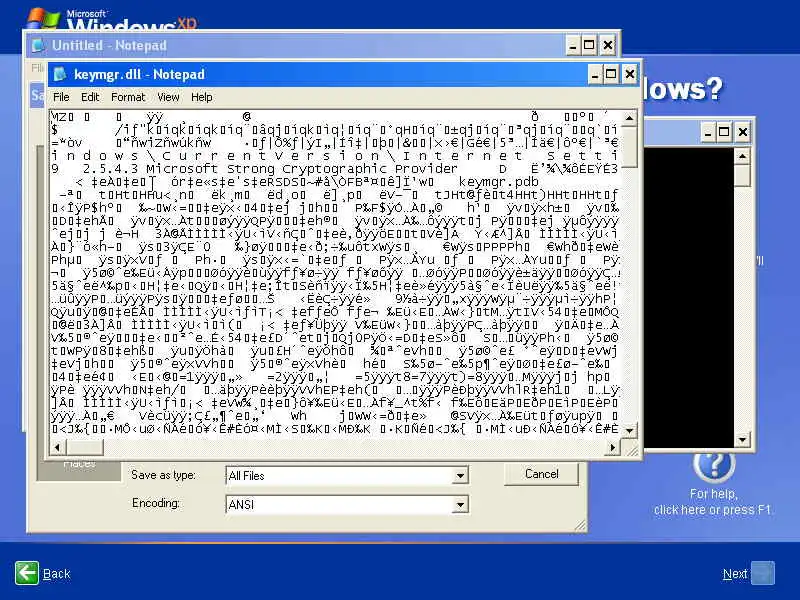Viewport: 800px width, 600px height.
Task: Click the scroll left arrow in keymgr.dll Notepad
Action: (57, 447)
